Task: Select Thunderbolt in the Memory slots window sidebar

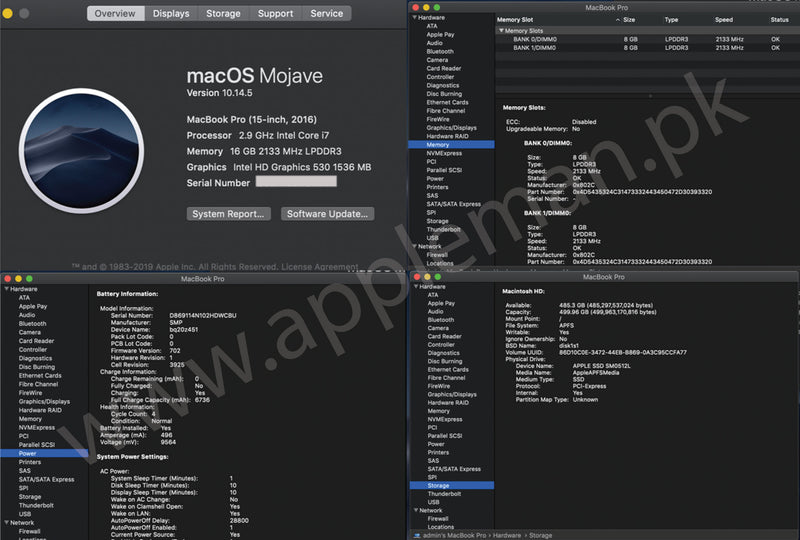Action: (443, 230)
